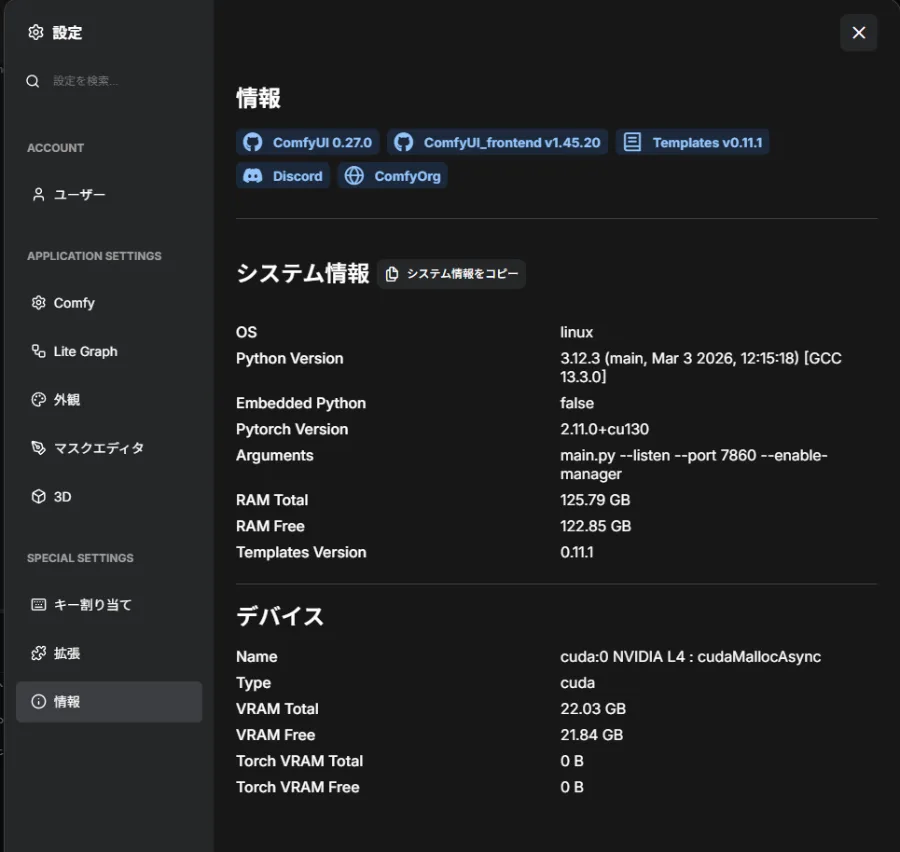
Task: Click the globe icon on ComfyOrg badge
Action: click(354, 176)
